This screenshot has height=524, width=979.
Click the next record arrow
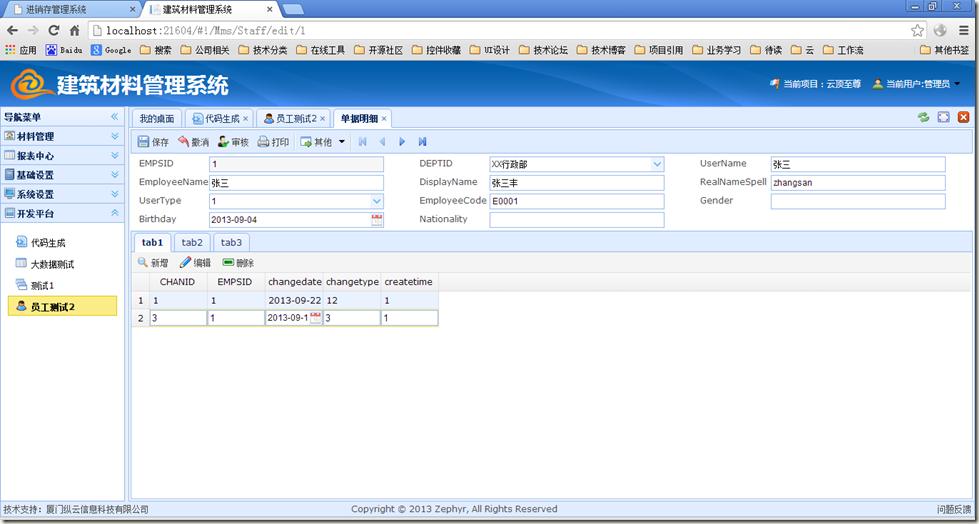pyautogui.click(x=402, y=142)
